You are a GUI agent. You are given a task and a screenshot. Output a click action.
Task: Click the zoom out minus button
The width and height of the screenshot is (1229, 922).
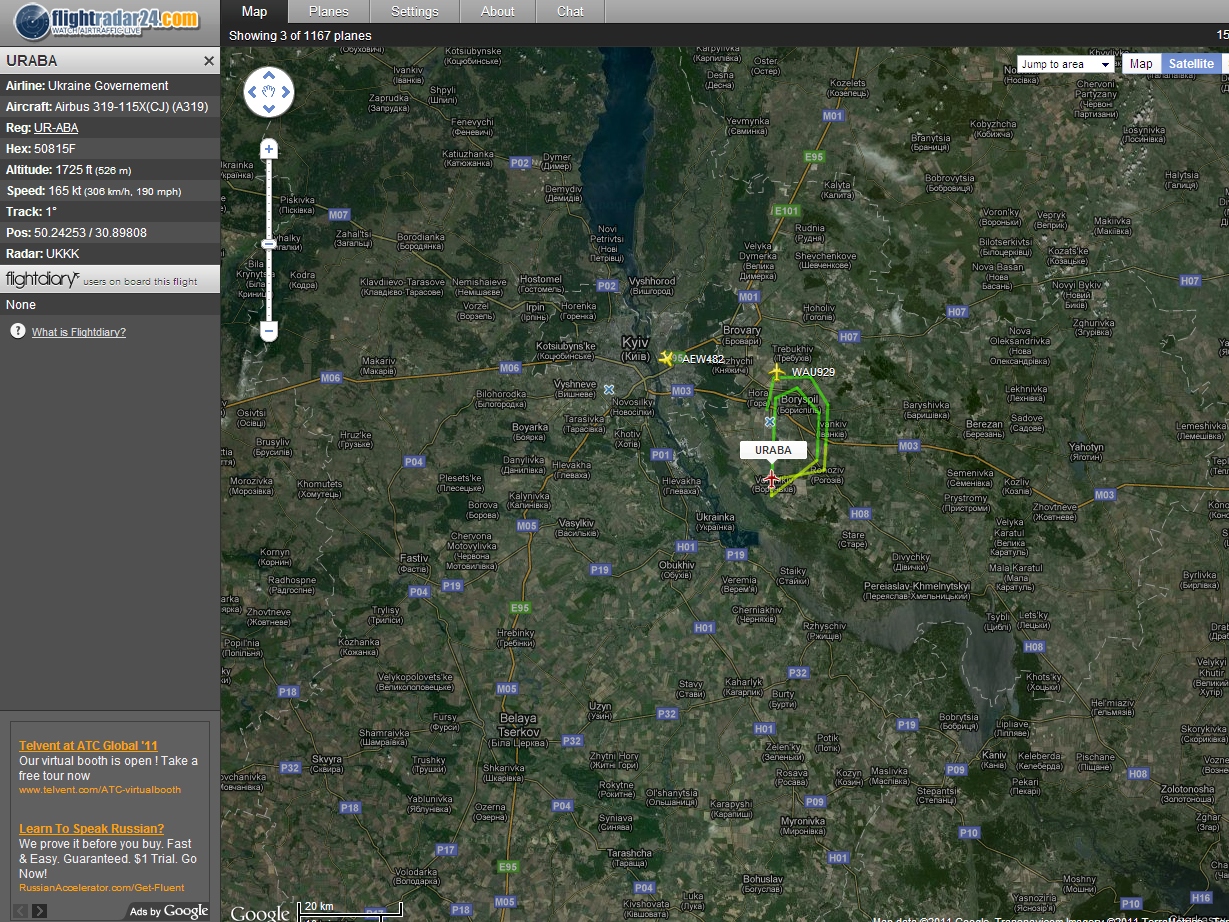pyautogui.click(x=268, y=331)
